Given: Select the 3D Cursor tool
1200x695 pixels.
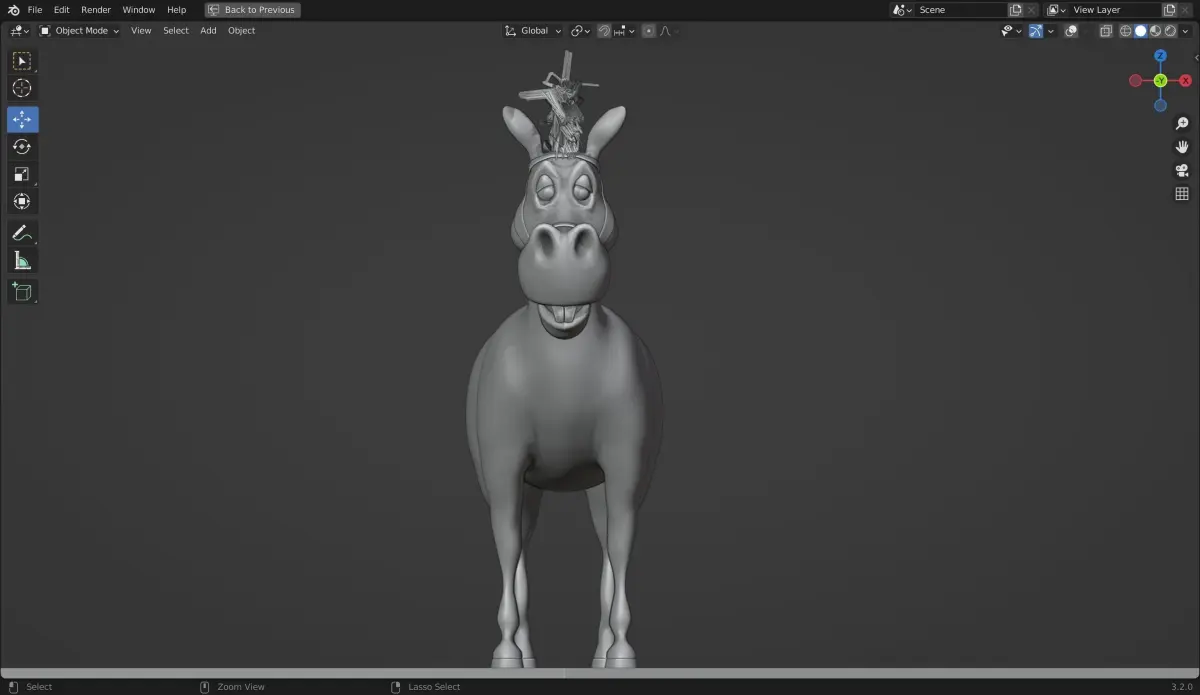Looking at the screenshot, I should click(x=22, y=88).
